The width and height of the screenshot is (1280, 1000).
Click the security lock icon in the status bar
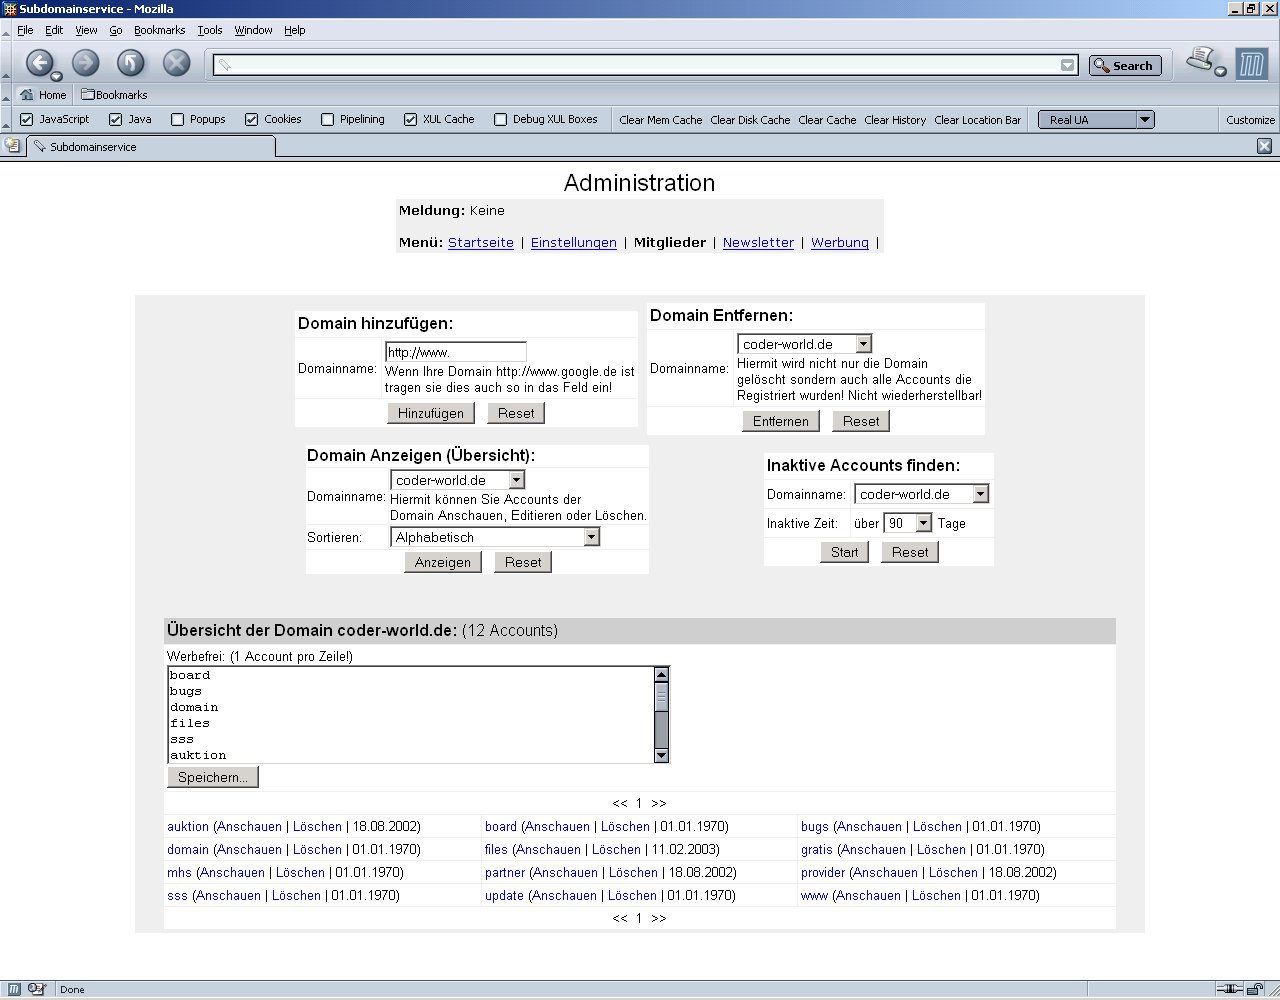[1255, 989]
